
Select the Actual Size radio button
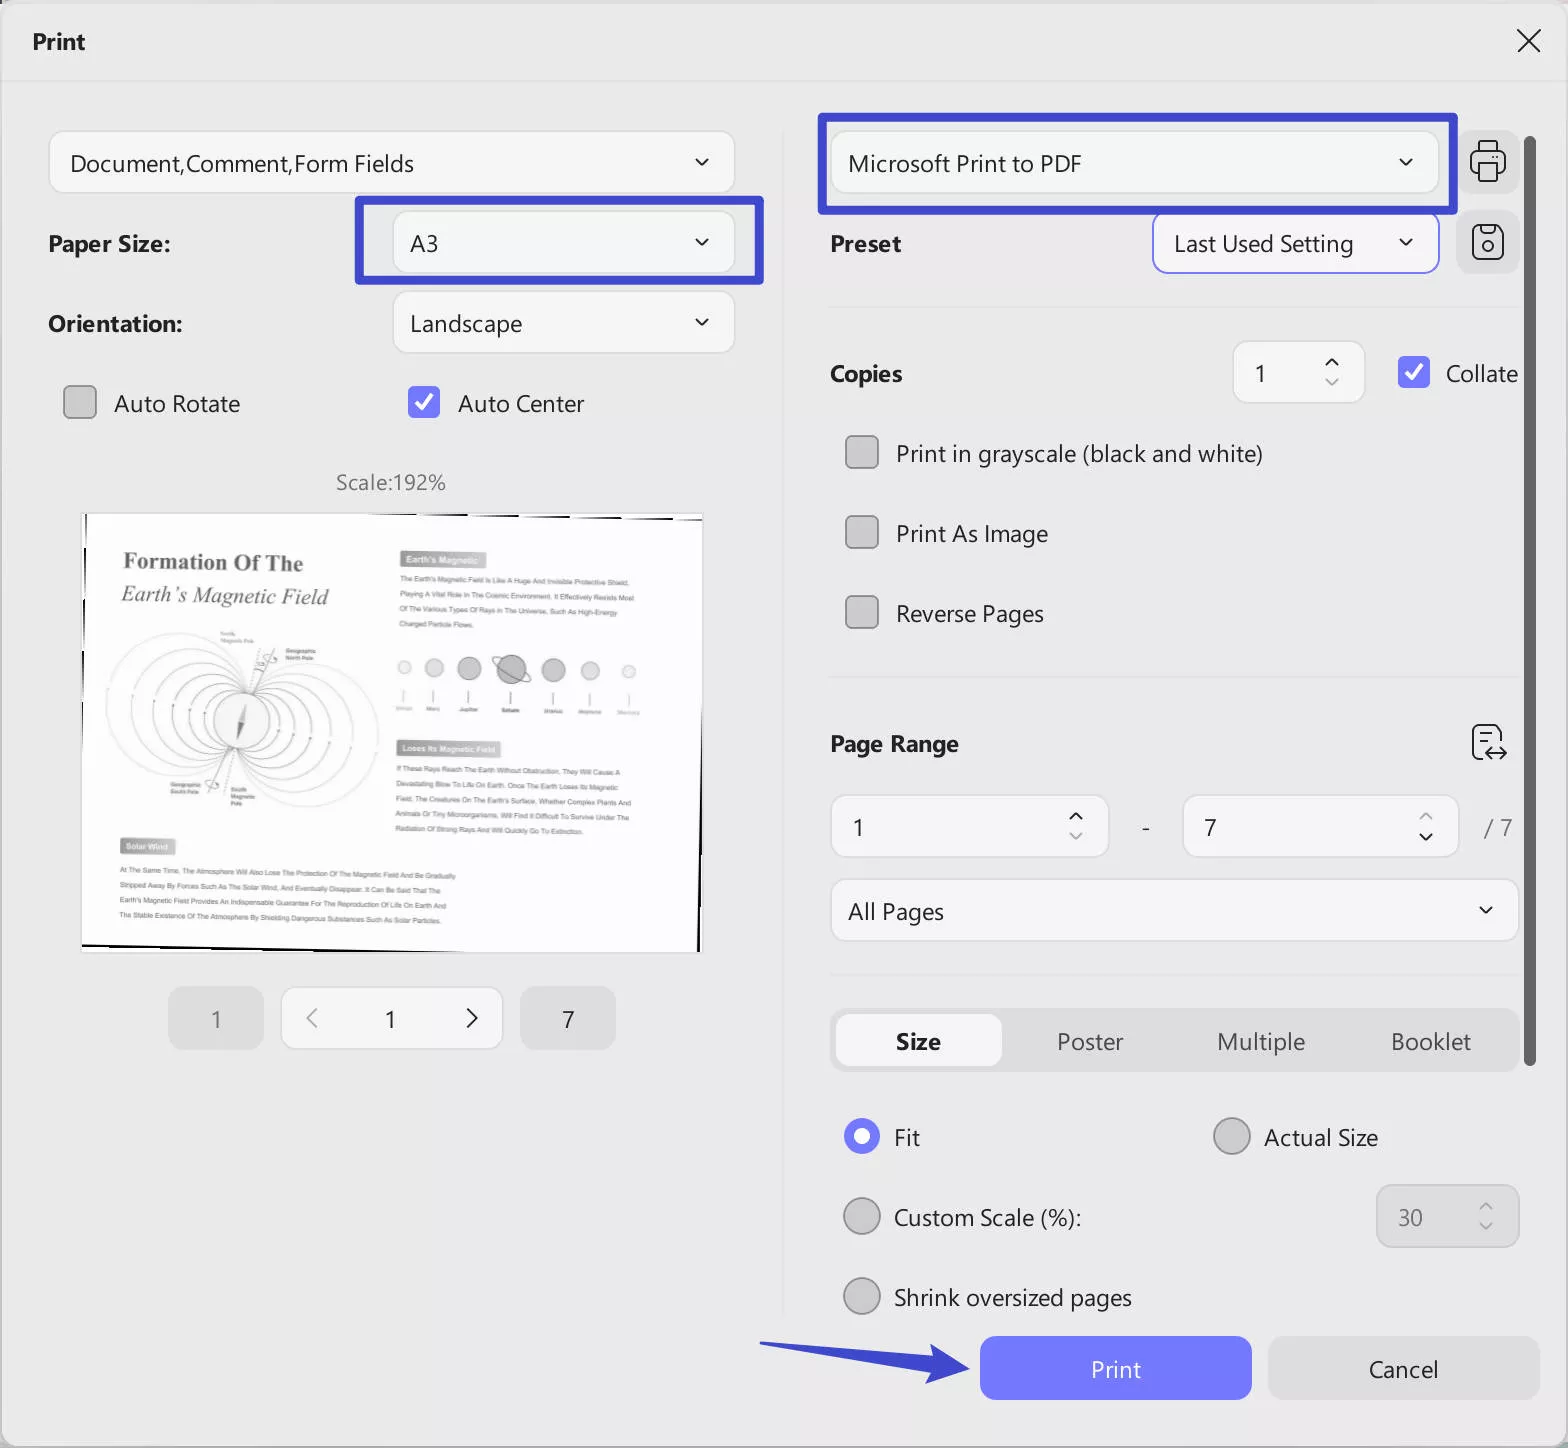[x=1231, y=1137]
